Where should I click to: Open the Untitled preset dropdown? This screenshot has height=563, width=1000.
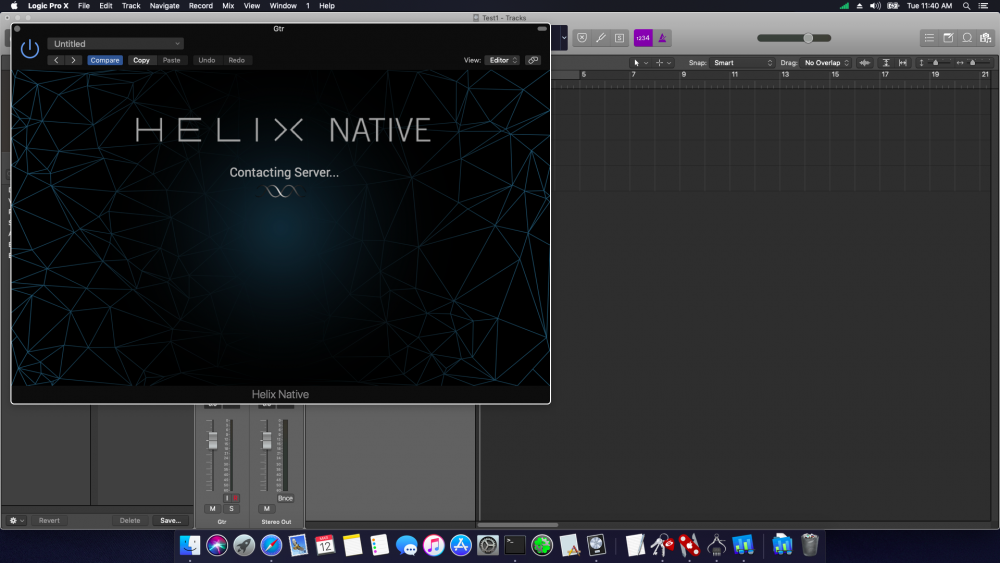(x=115, y=43)
